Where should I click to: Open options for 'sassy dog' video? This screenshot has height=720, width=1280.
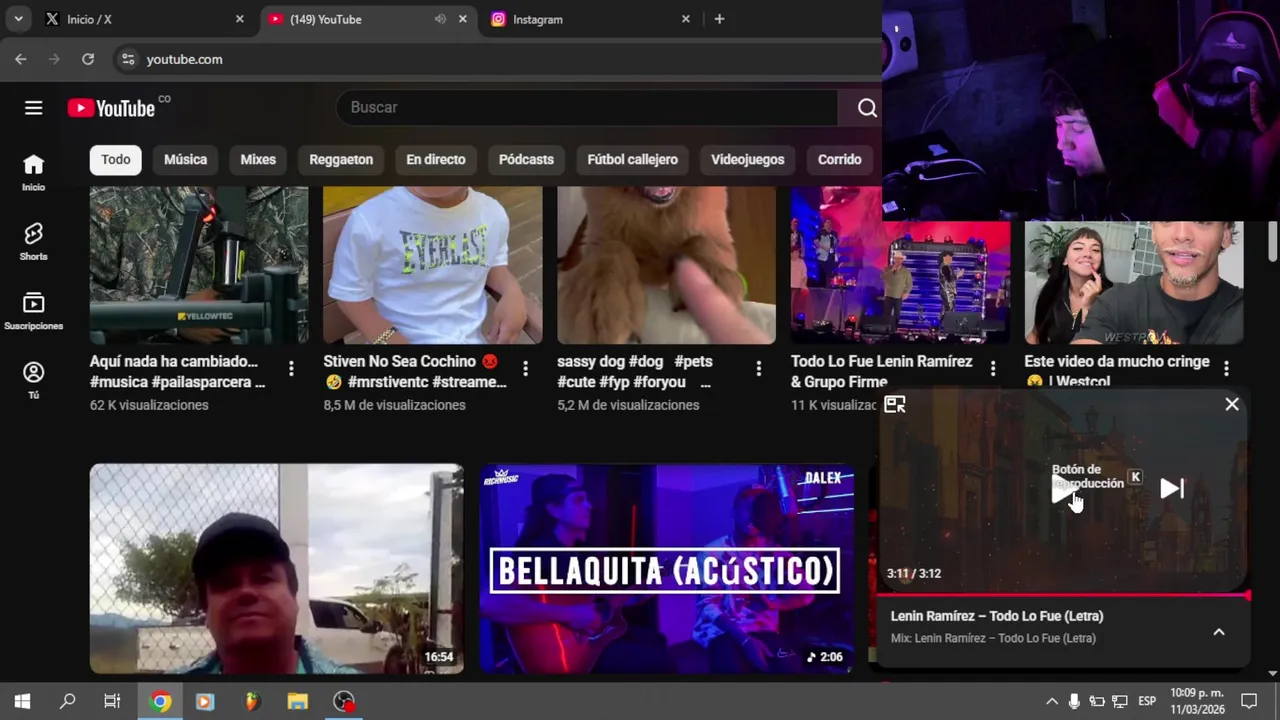759,369
